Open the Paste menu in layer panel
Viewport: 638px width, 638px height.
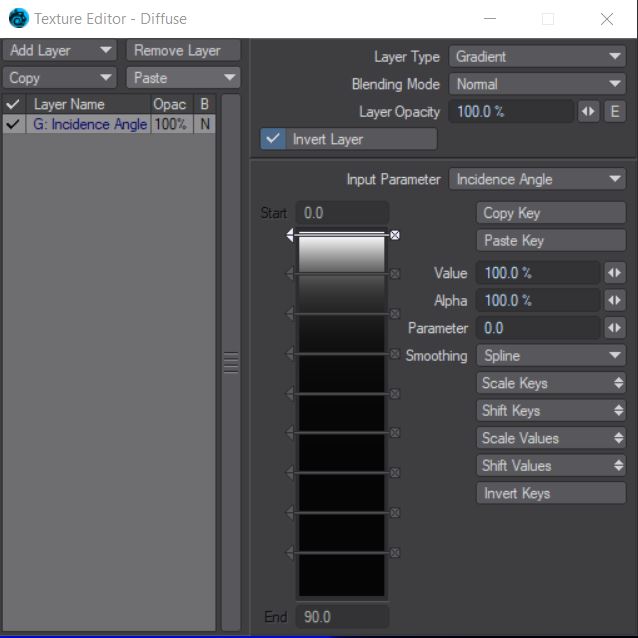click(184, 78)
